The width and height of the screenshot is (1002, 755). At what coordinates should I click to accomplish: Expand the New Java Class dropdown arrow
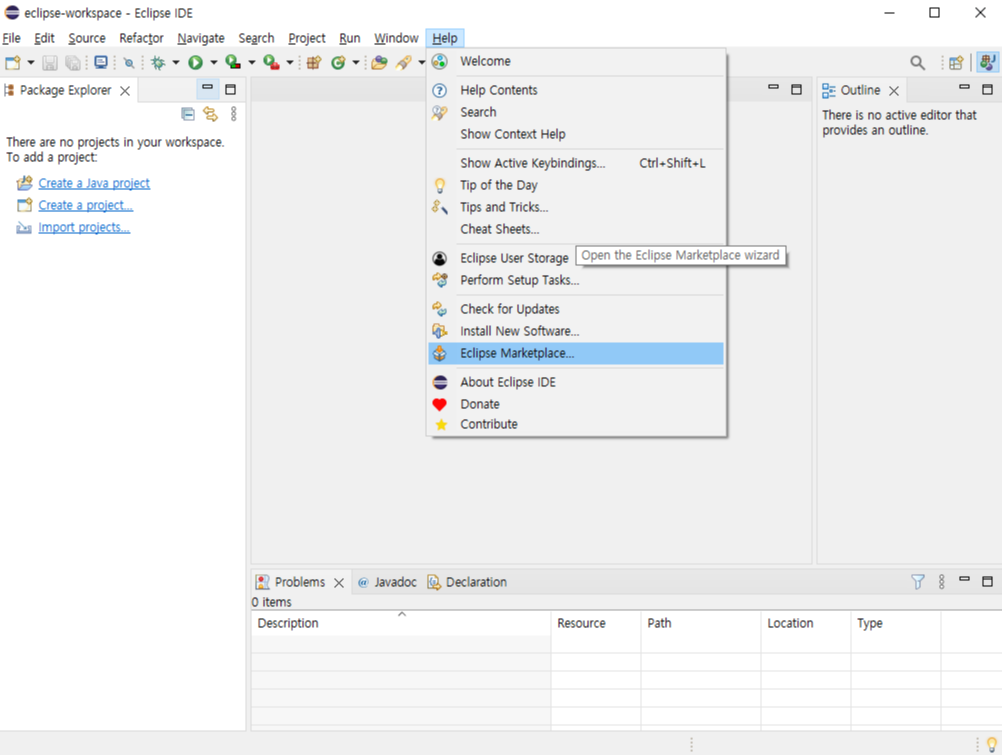pos(356,63)
